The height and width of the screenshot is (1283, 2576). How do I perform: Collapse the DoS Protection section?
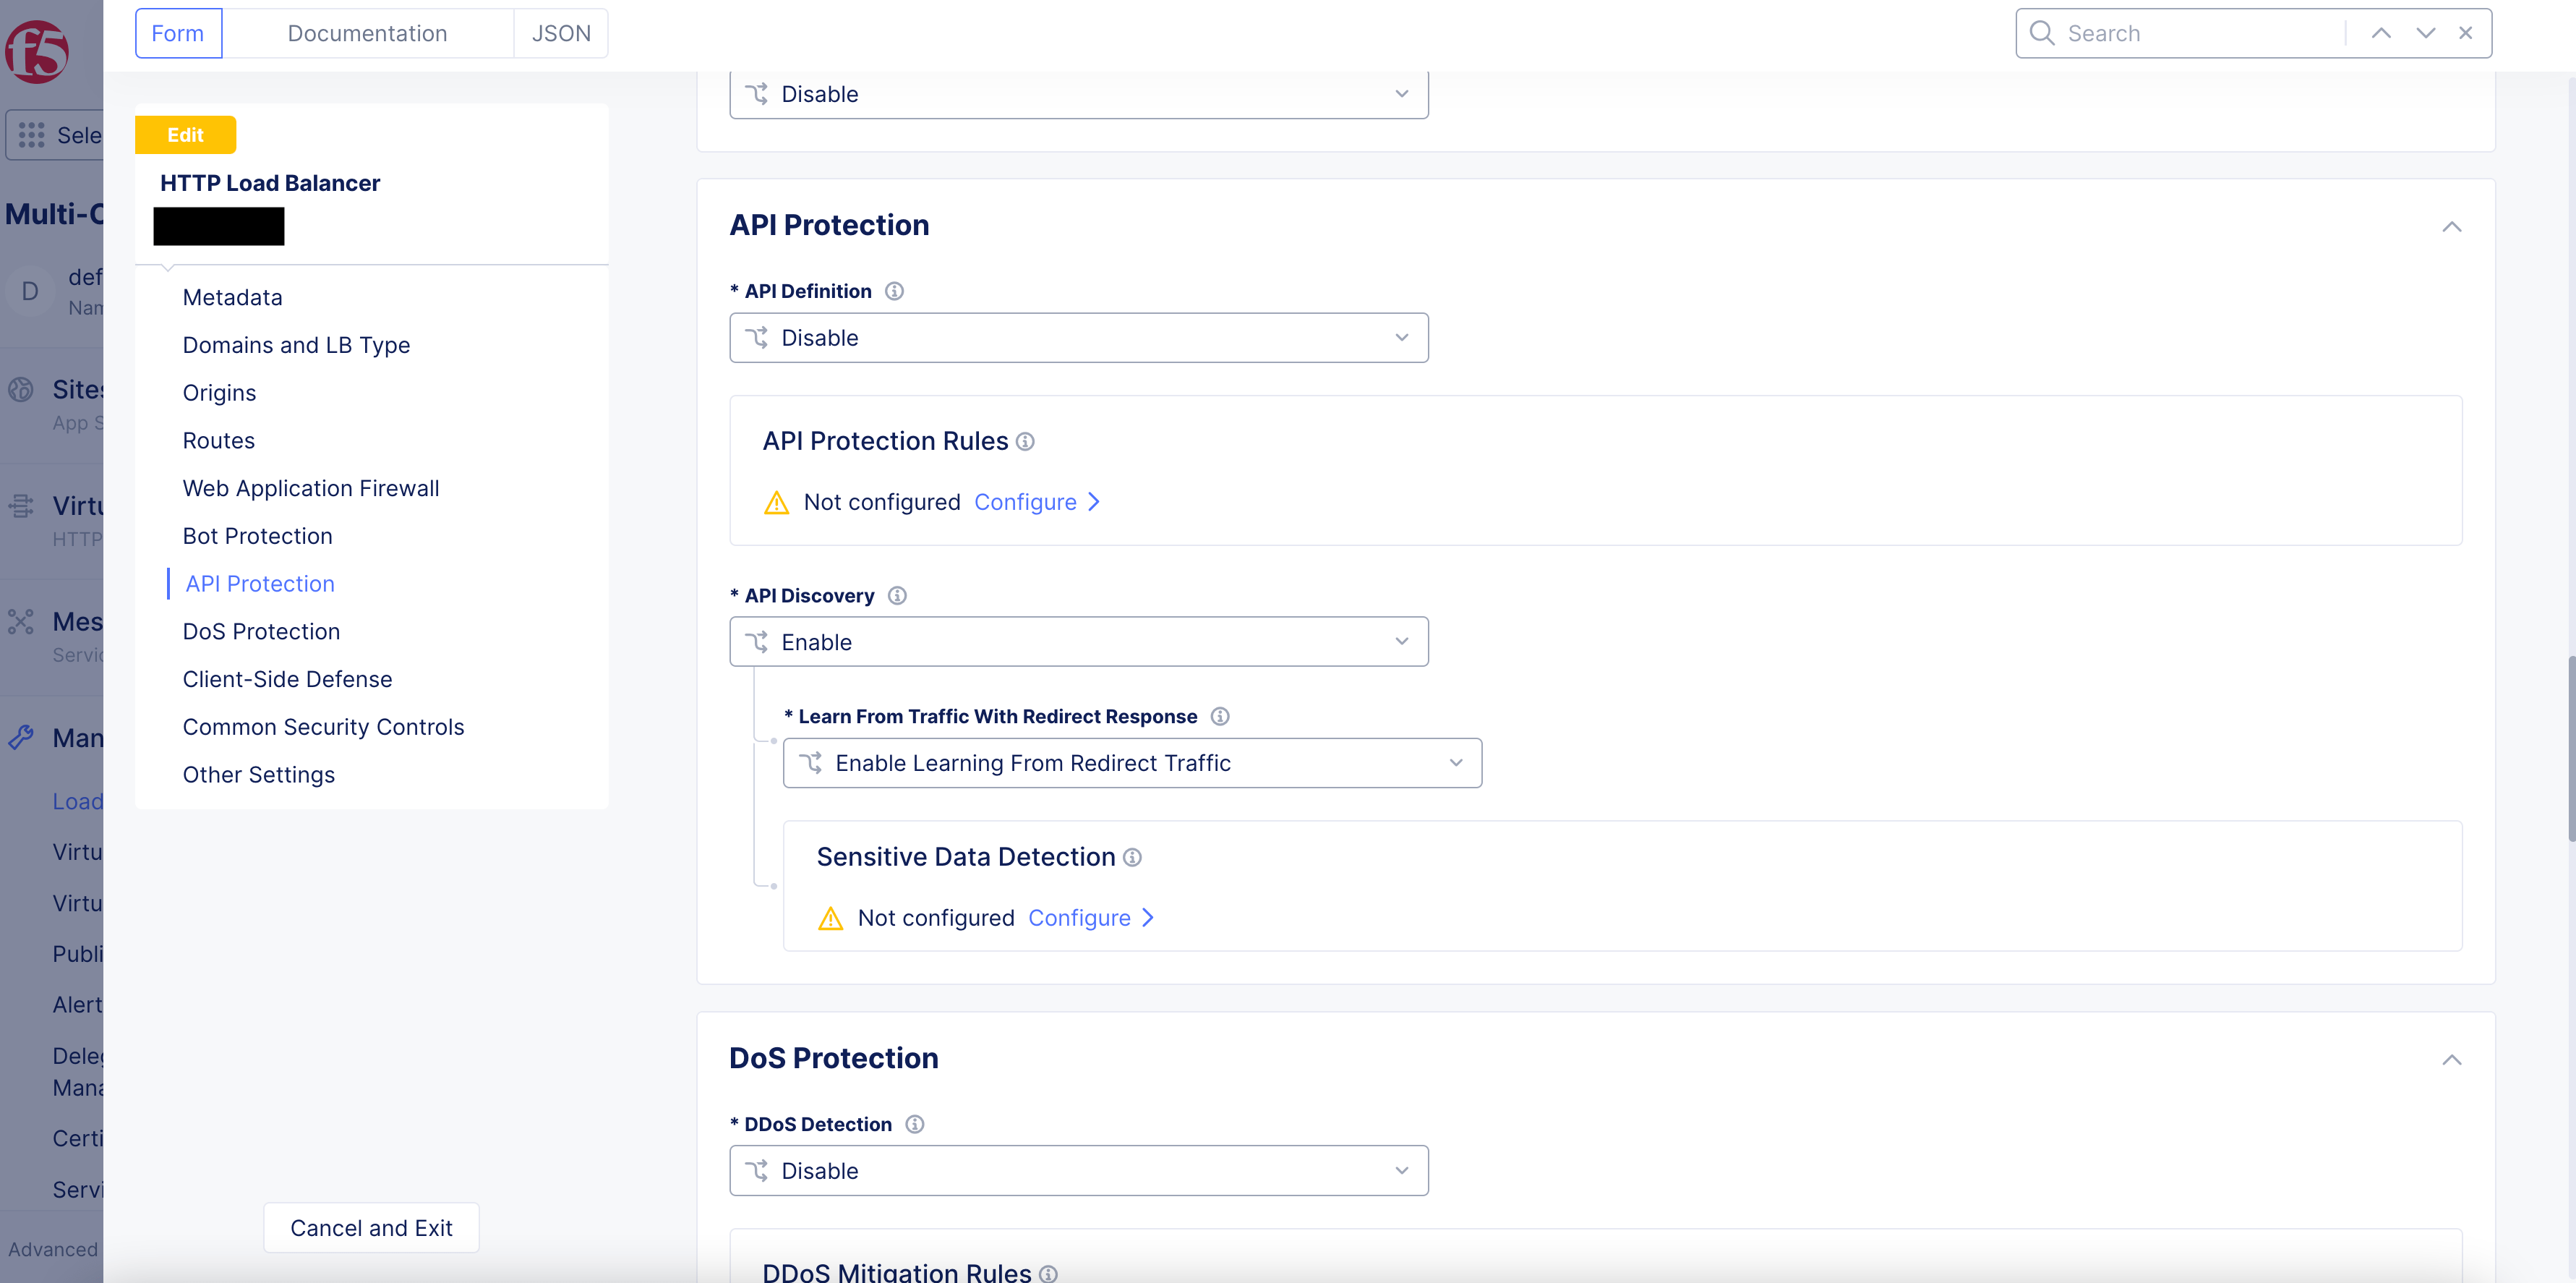[x=2451, y=1060]
